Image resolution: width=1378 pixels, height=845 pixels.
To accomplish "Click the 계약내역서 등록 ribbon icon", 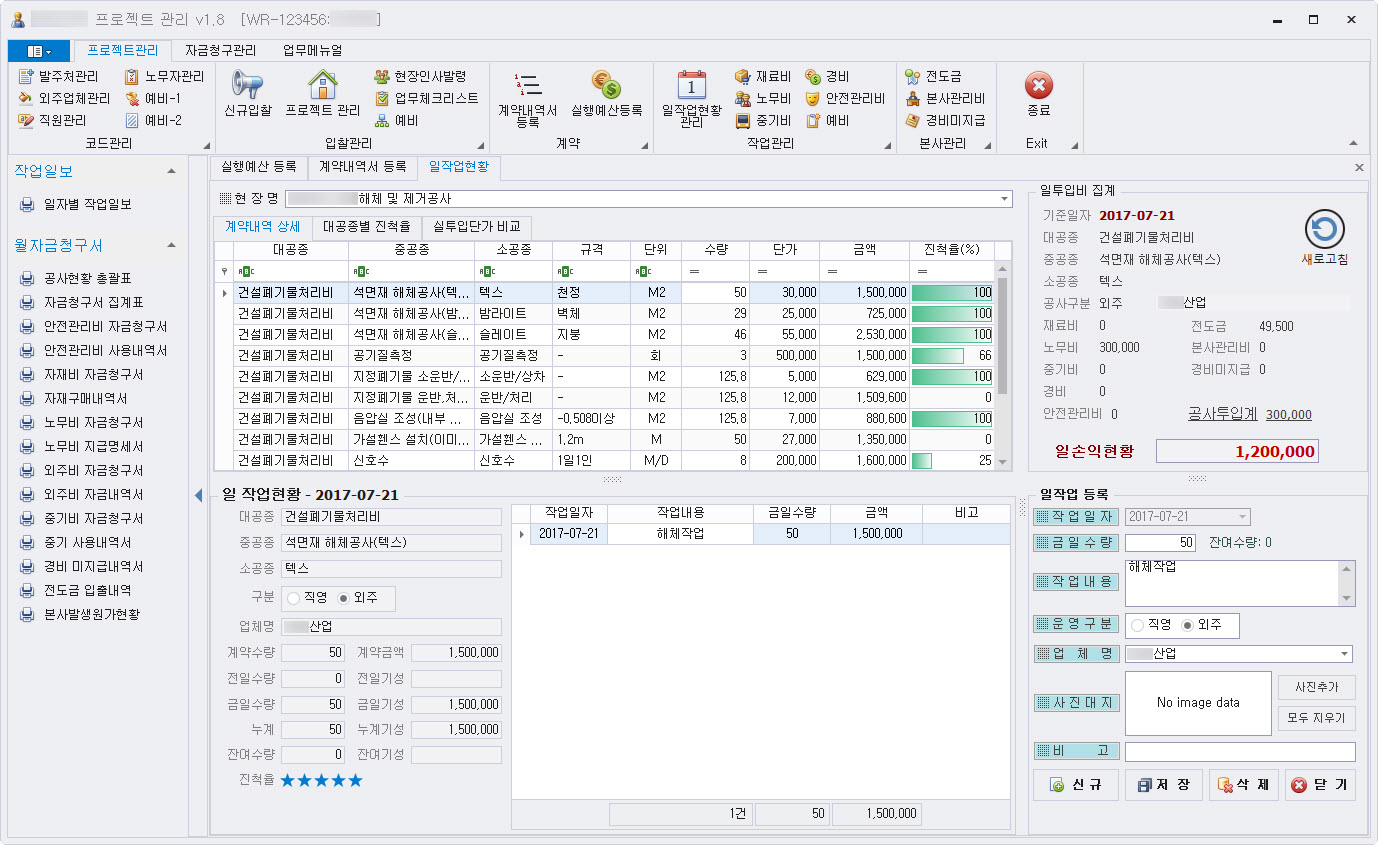I will coord(527,86).
